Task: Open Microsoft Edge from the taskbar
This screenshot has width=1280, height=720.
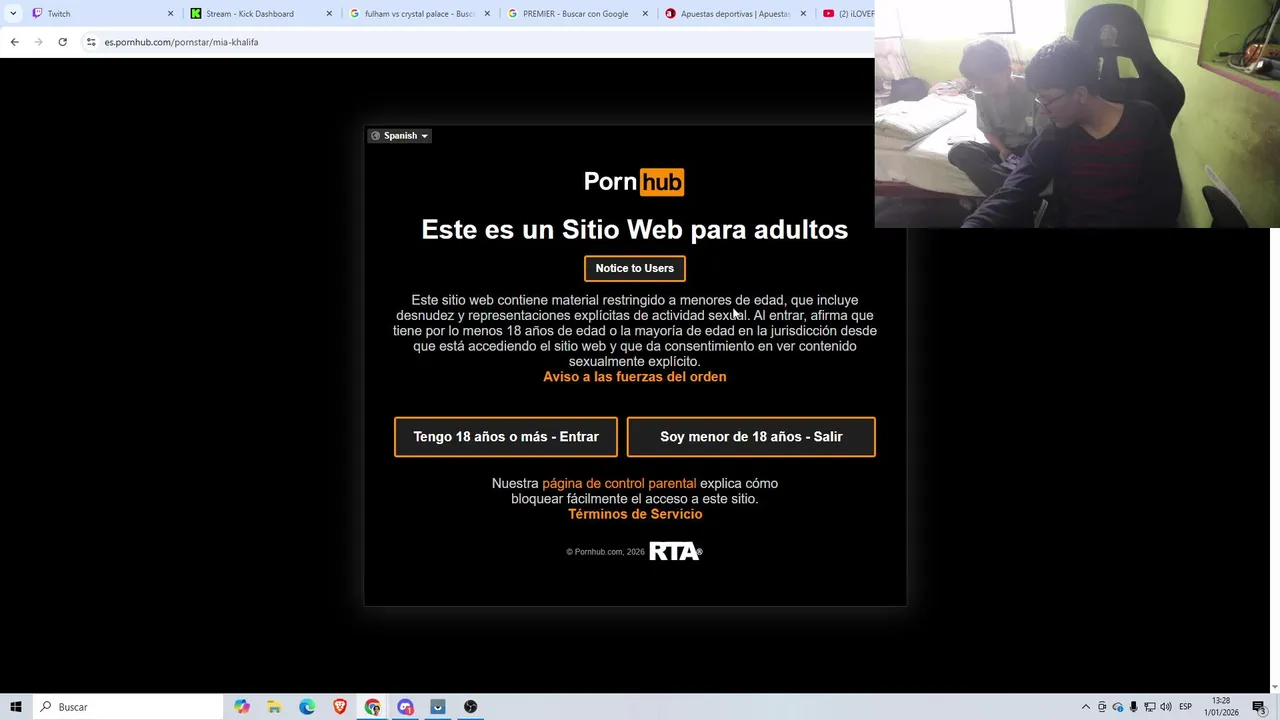Action: point(307,707)
